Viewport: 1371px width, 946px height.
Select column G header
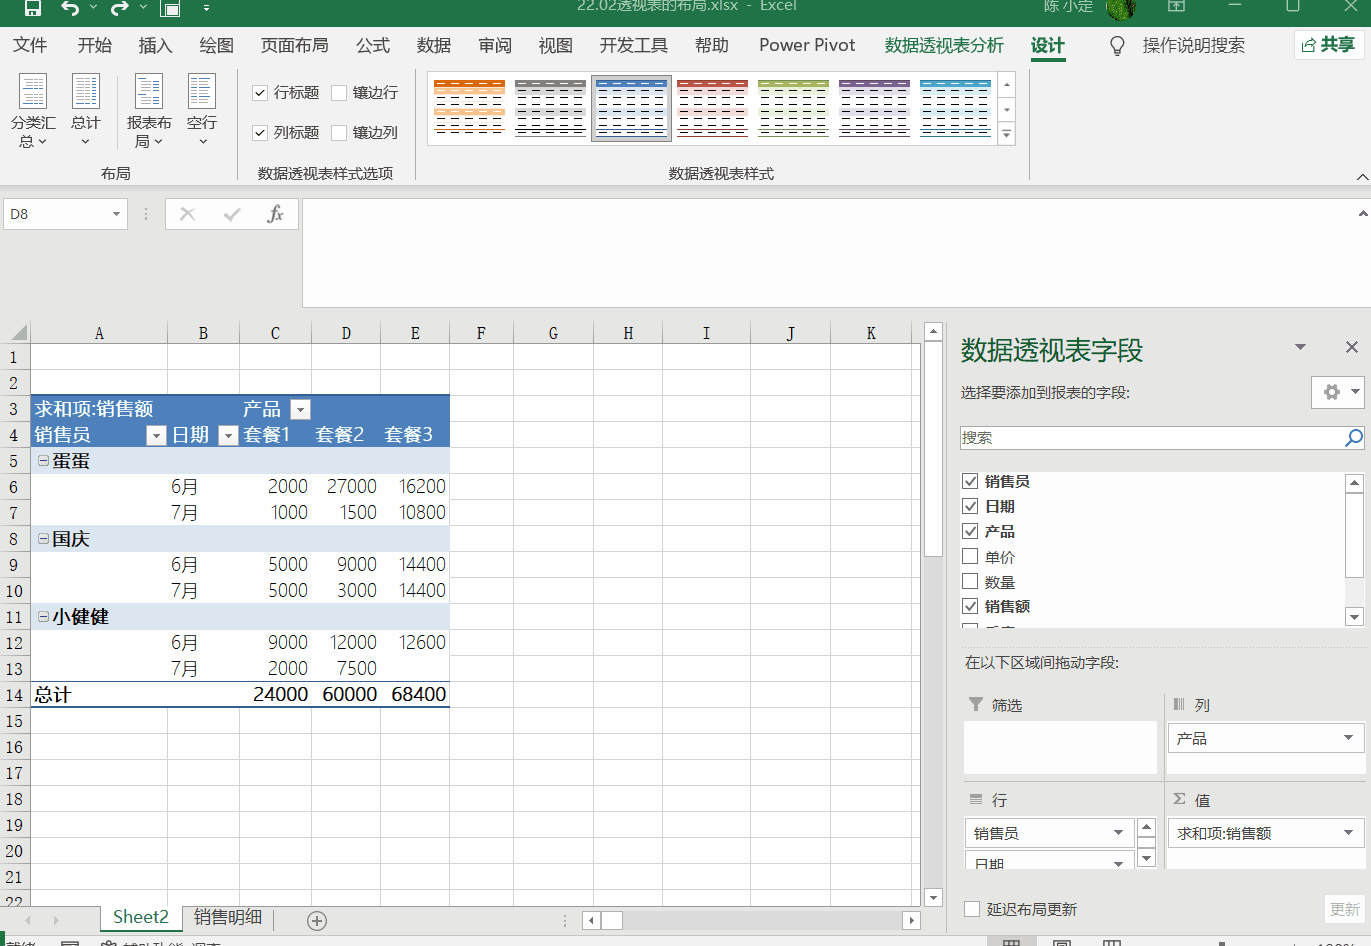click(x=553, y=333)
